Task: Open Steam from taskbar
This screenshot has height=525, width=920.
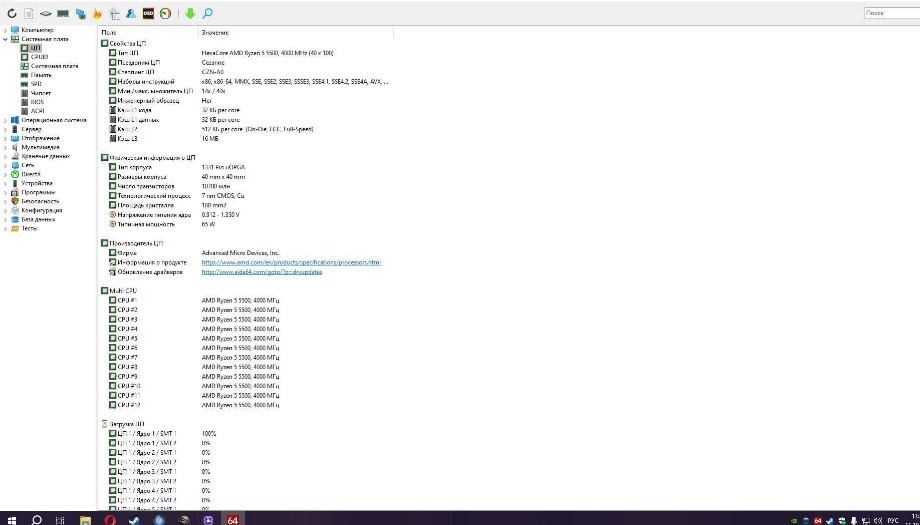Action: tap(134, 520)
